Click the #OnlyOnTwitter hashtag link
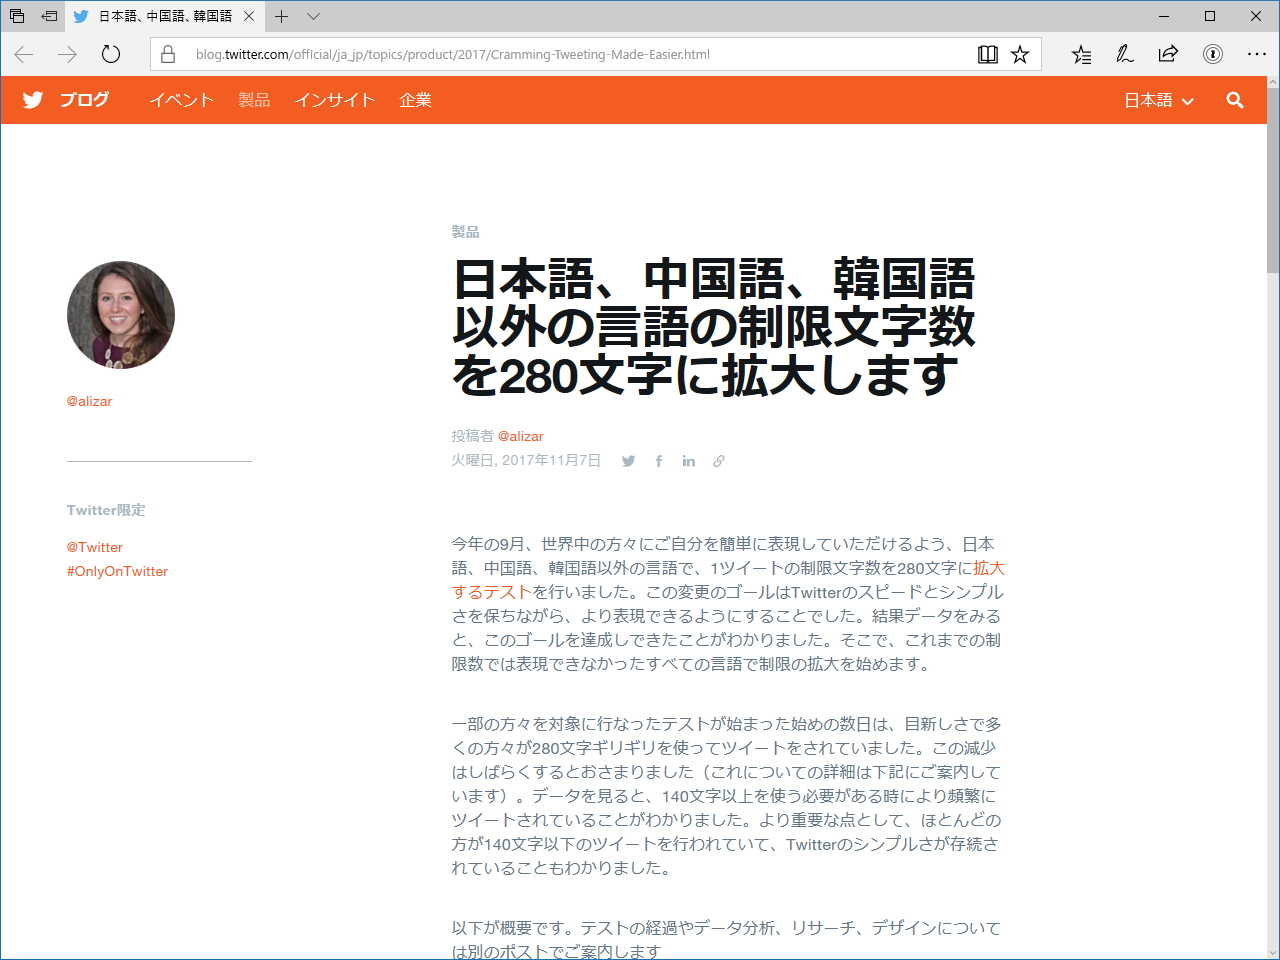Image resolution: width=1280 pixels, height=960 pixels. tap(117, 571)
